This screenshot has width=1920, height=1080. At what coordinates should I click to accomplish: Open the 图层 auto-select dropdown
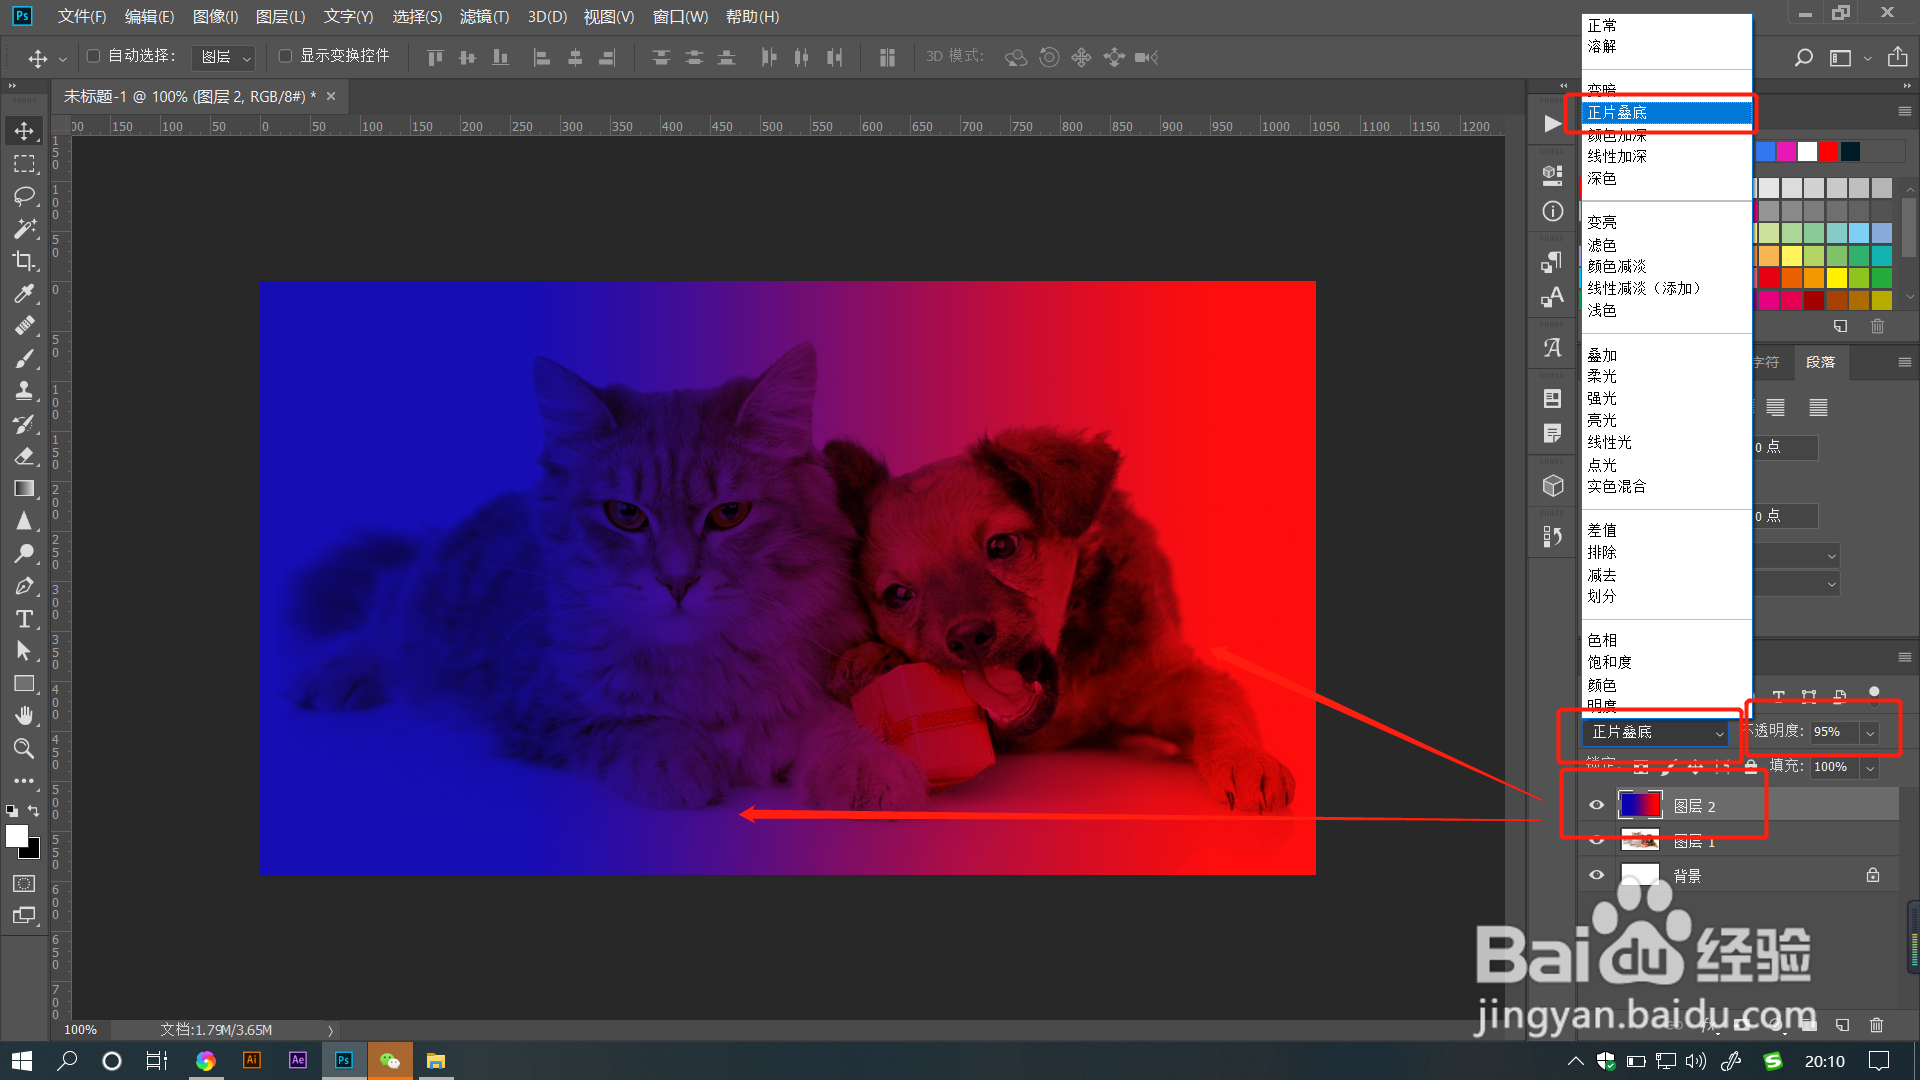tap(224, 57)
